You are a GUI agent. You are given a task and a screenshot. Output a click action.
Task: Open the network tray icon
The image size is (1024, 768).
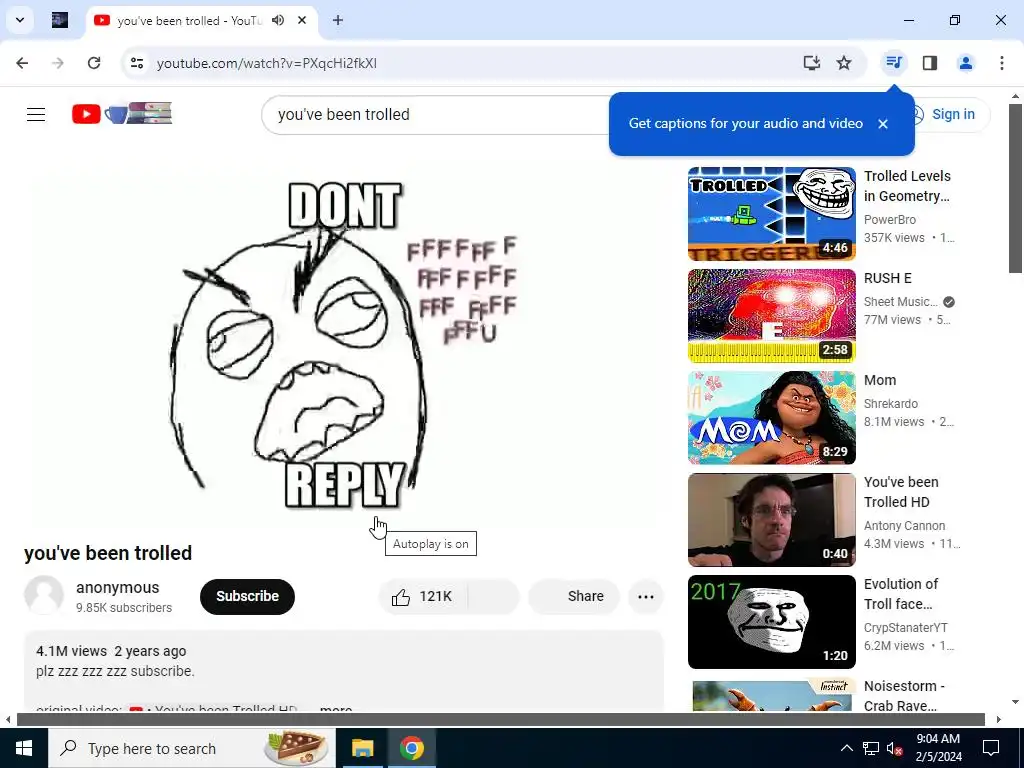coord(871,748)
